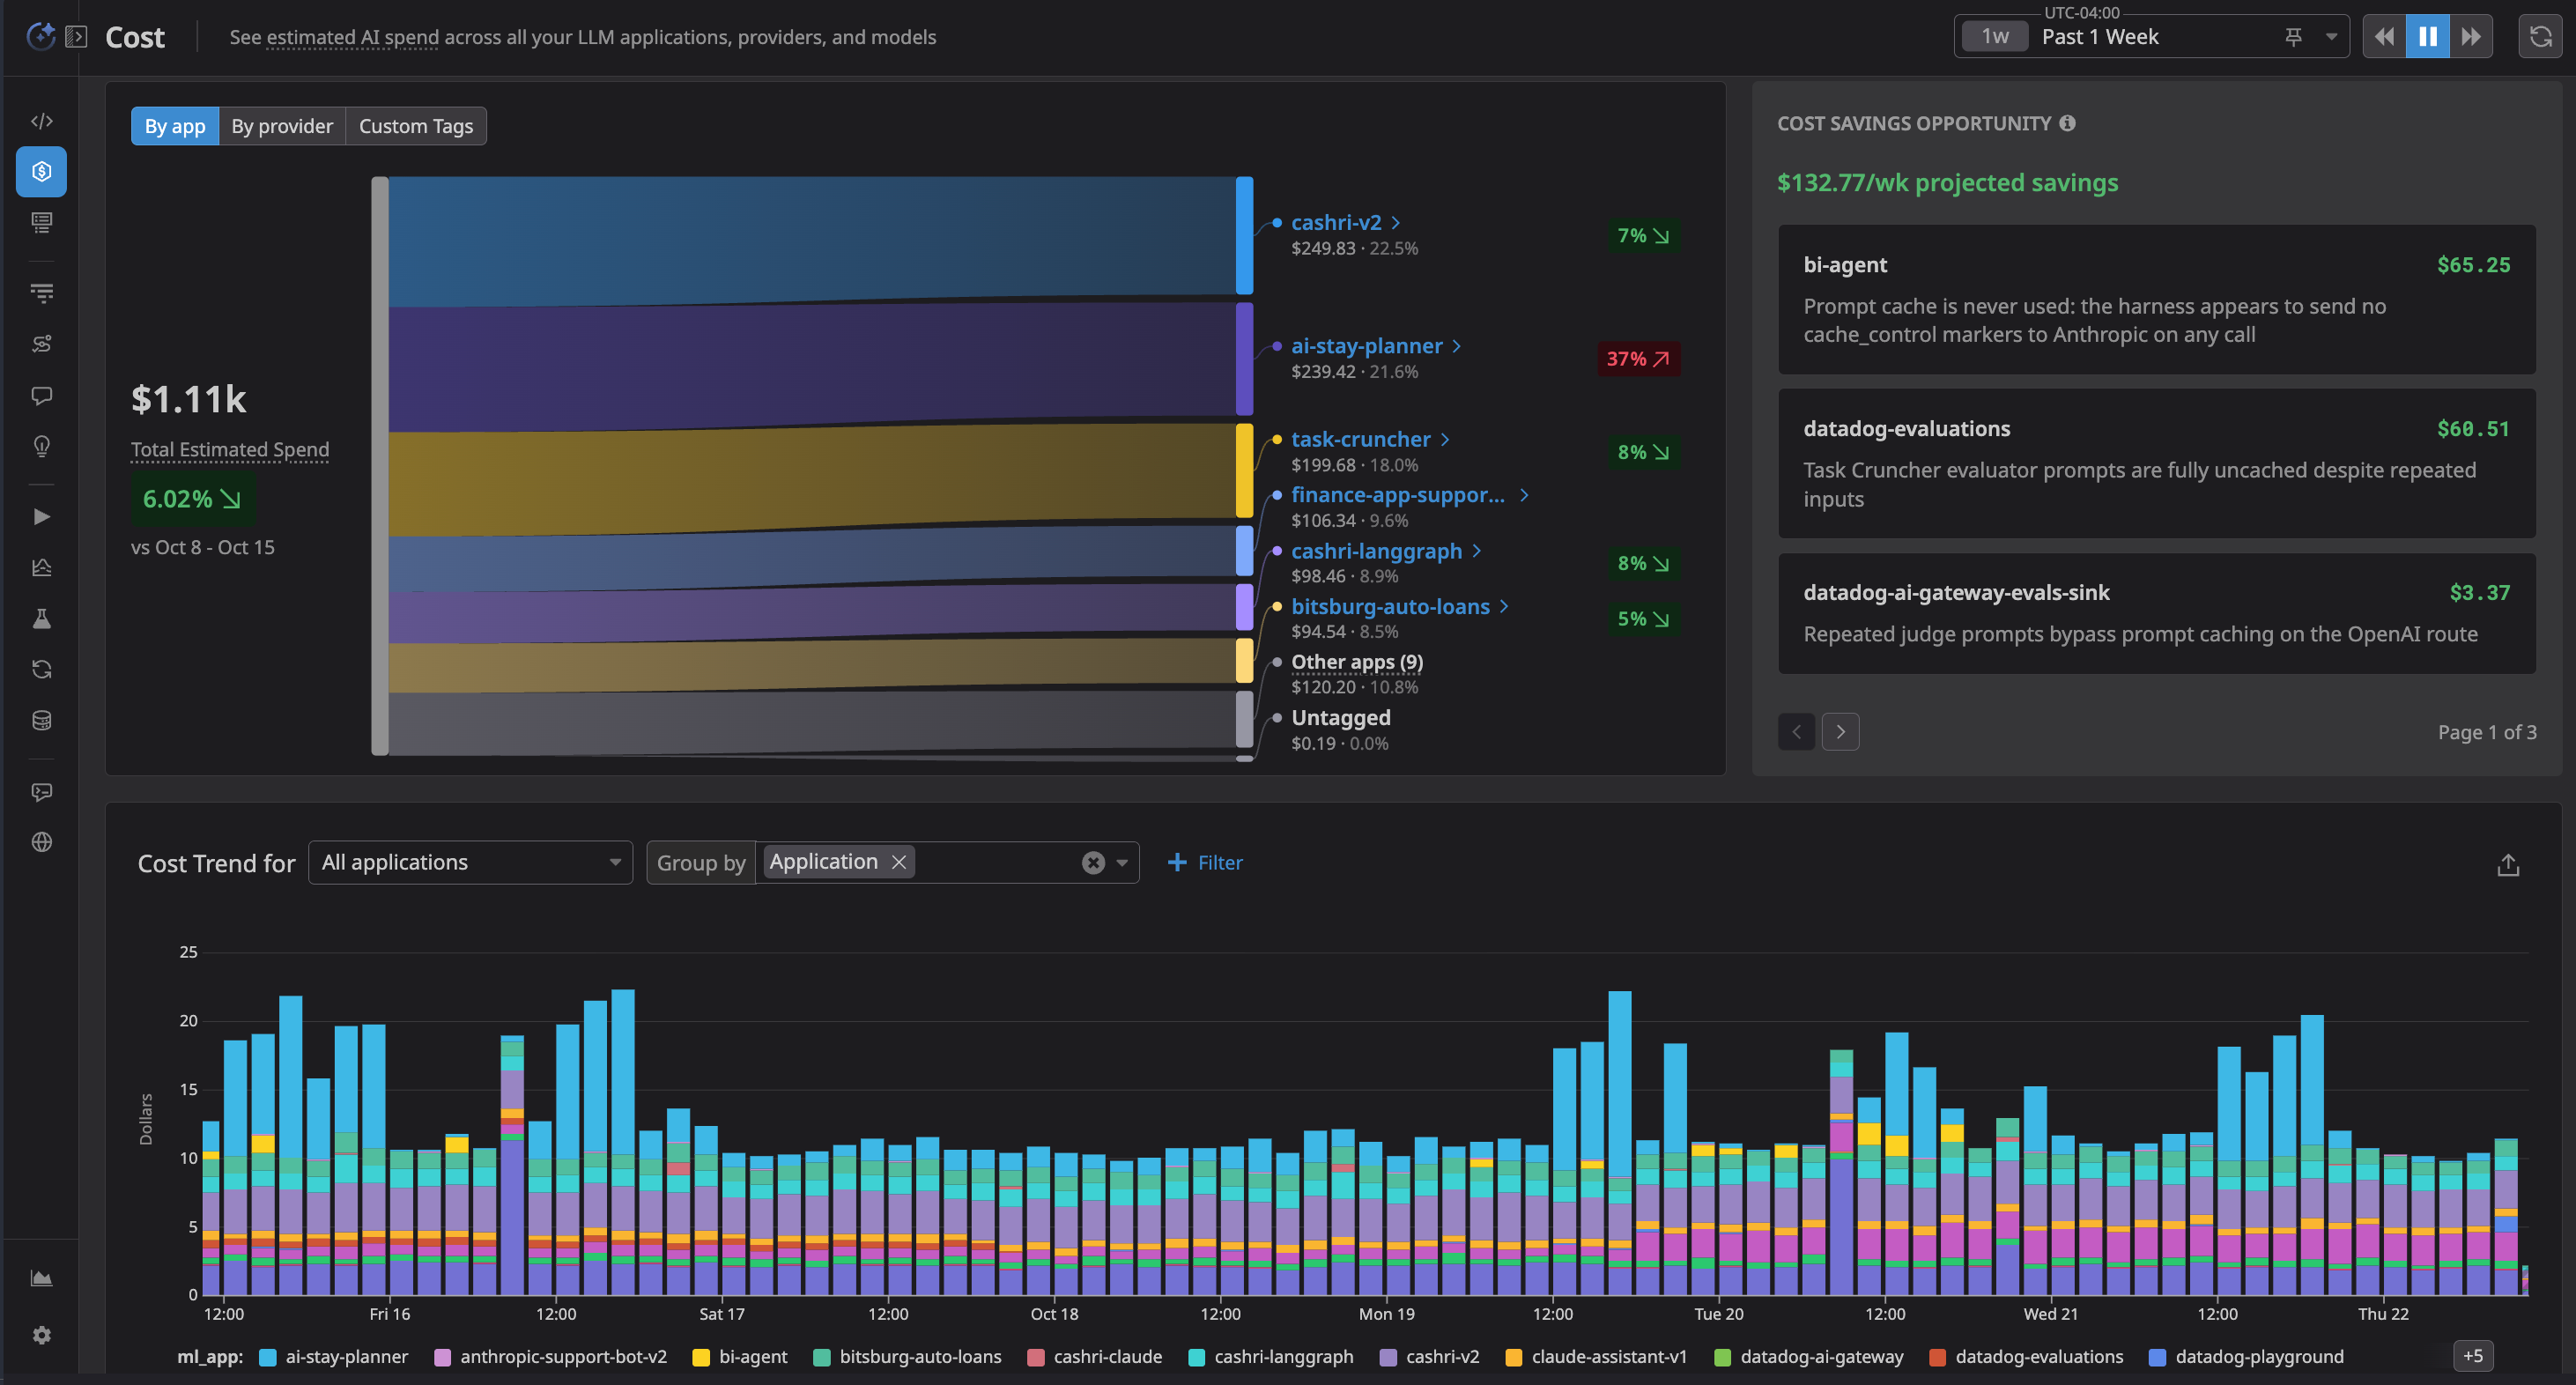2576x1385 pixels.
Task: Go to next savings page
Action: click(x=1840, y=732)
